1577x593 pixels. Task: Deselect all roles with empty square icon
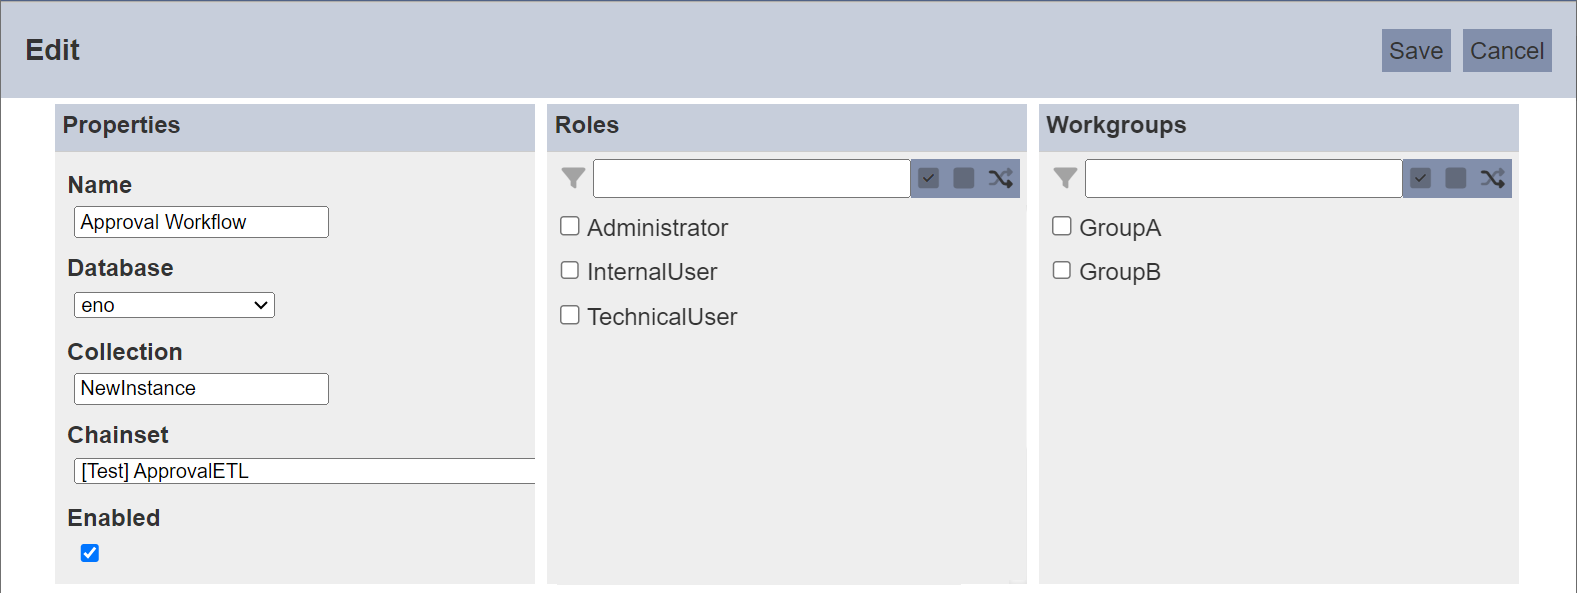point(964,178)
